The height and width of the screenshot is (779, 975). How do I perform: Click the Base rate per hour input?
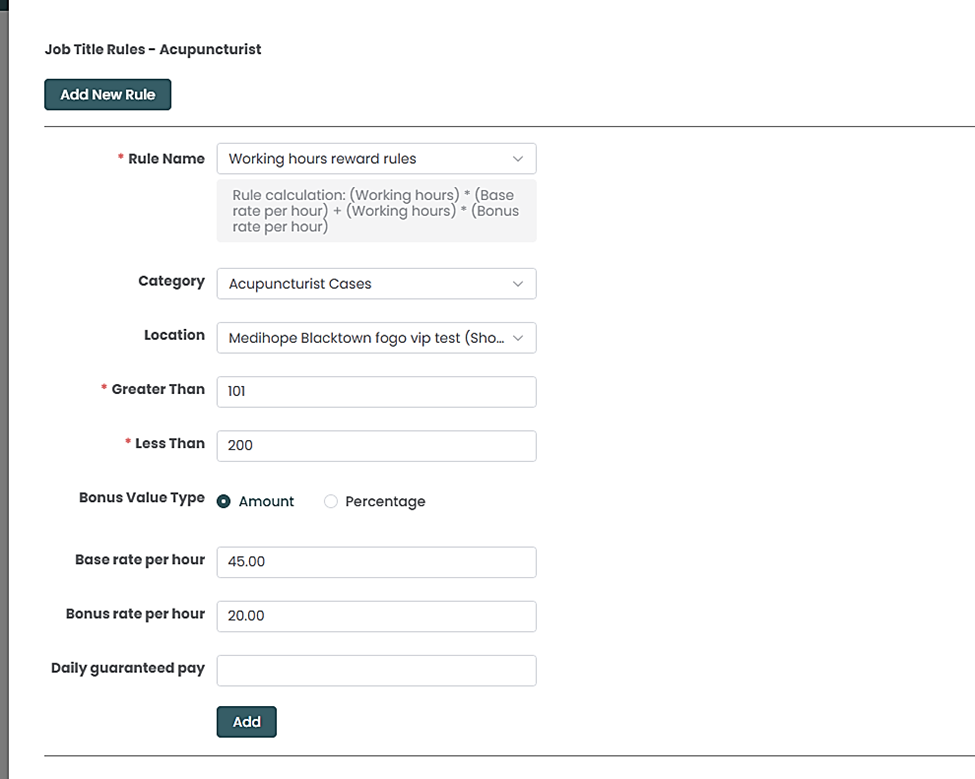point(375,562)
